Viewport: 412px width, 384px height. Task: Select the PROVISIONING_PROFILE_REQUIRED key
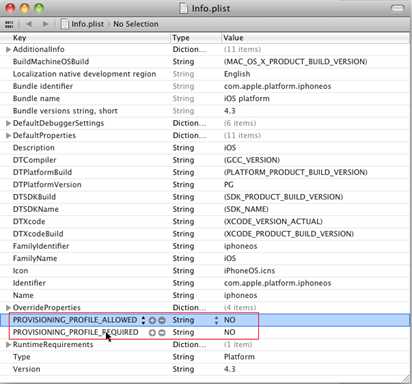pyautogui.click(x=75, y=332)
